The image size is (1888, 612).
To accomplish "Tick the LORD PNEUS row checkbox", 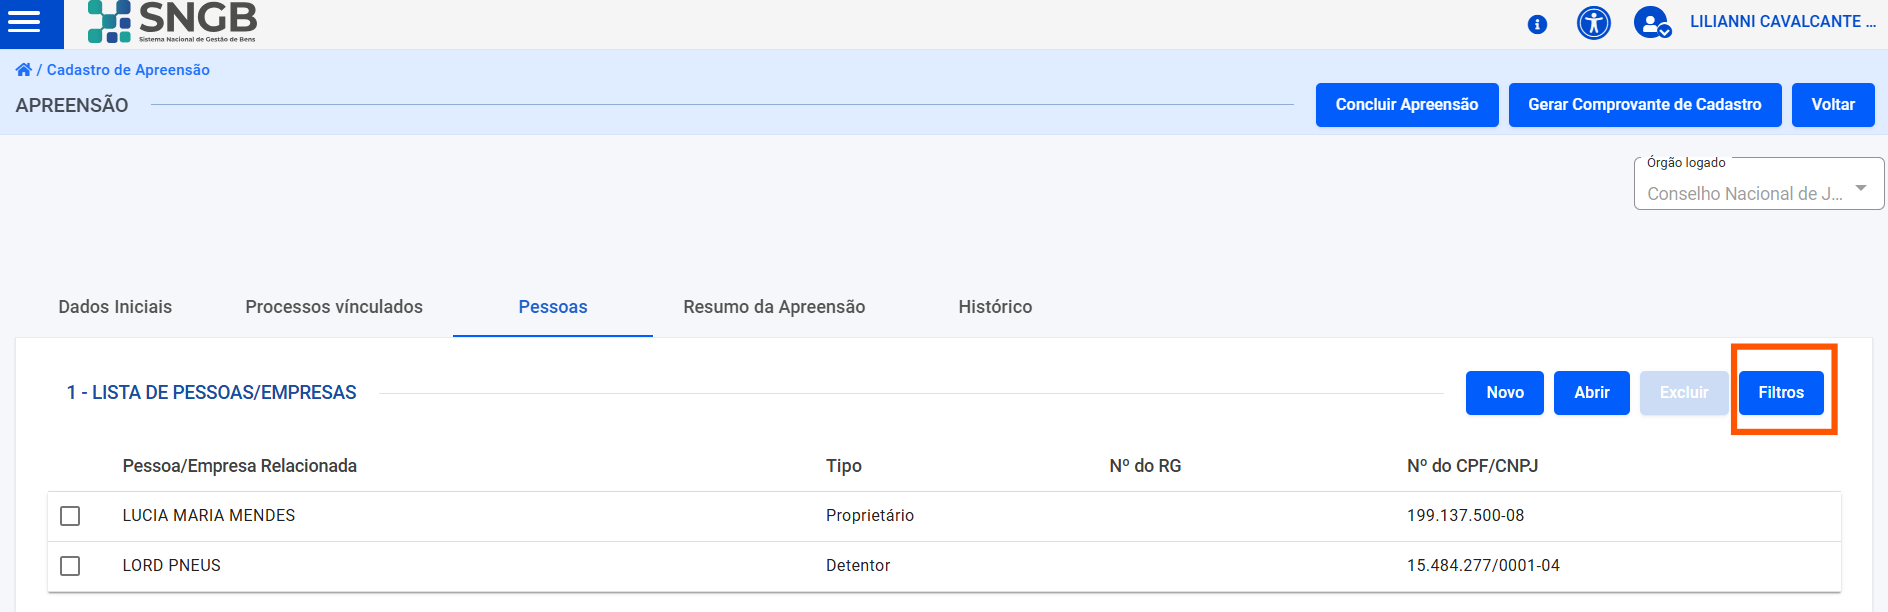I will pyautogui.click(x=70, y=566).
